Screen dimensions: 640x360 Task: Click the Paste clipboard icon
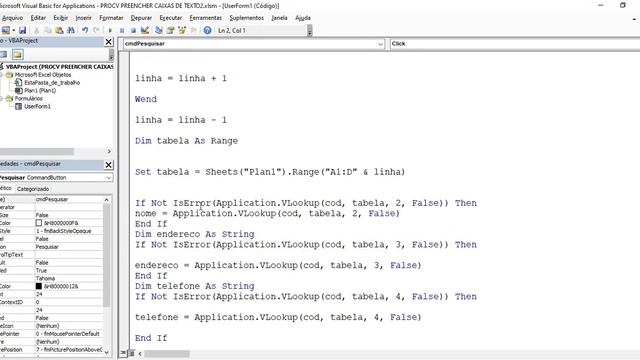click(x=60, y=30)
